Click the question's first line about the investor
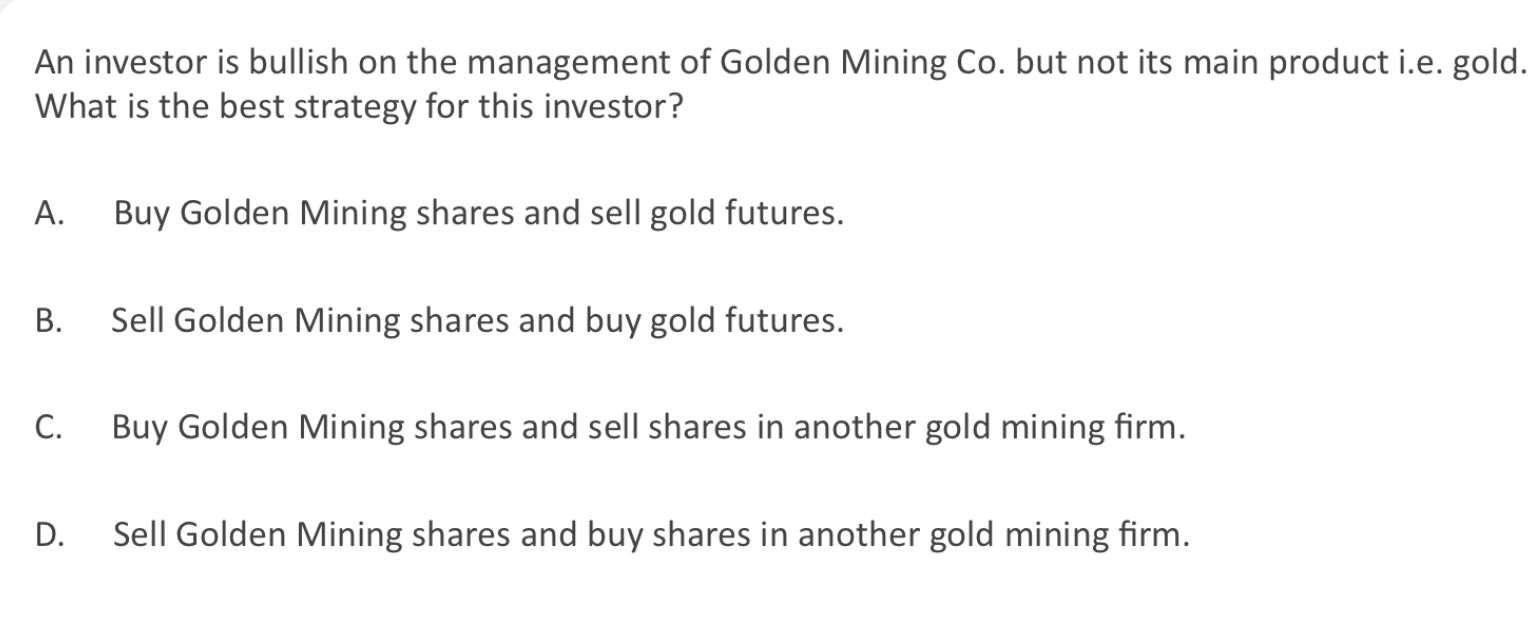 click(x=780, y=63)
